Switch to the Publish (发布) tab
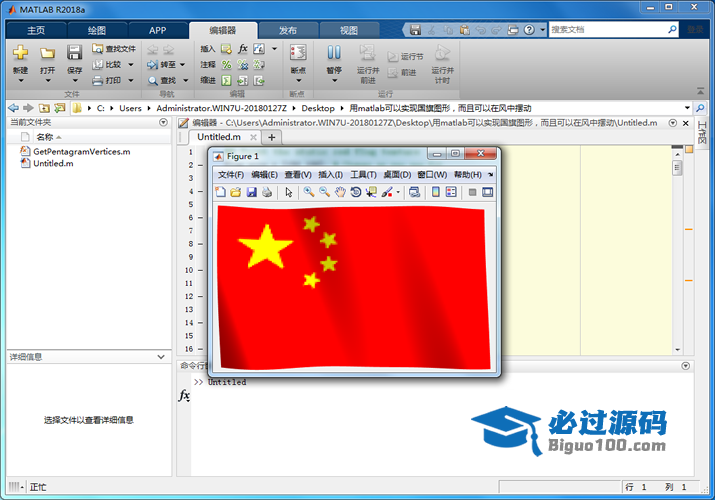This screenshot has width=715, height=500. point(288,31)
